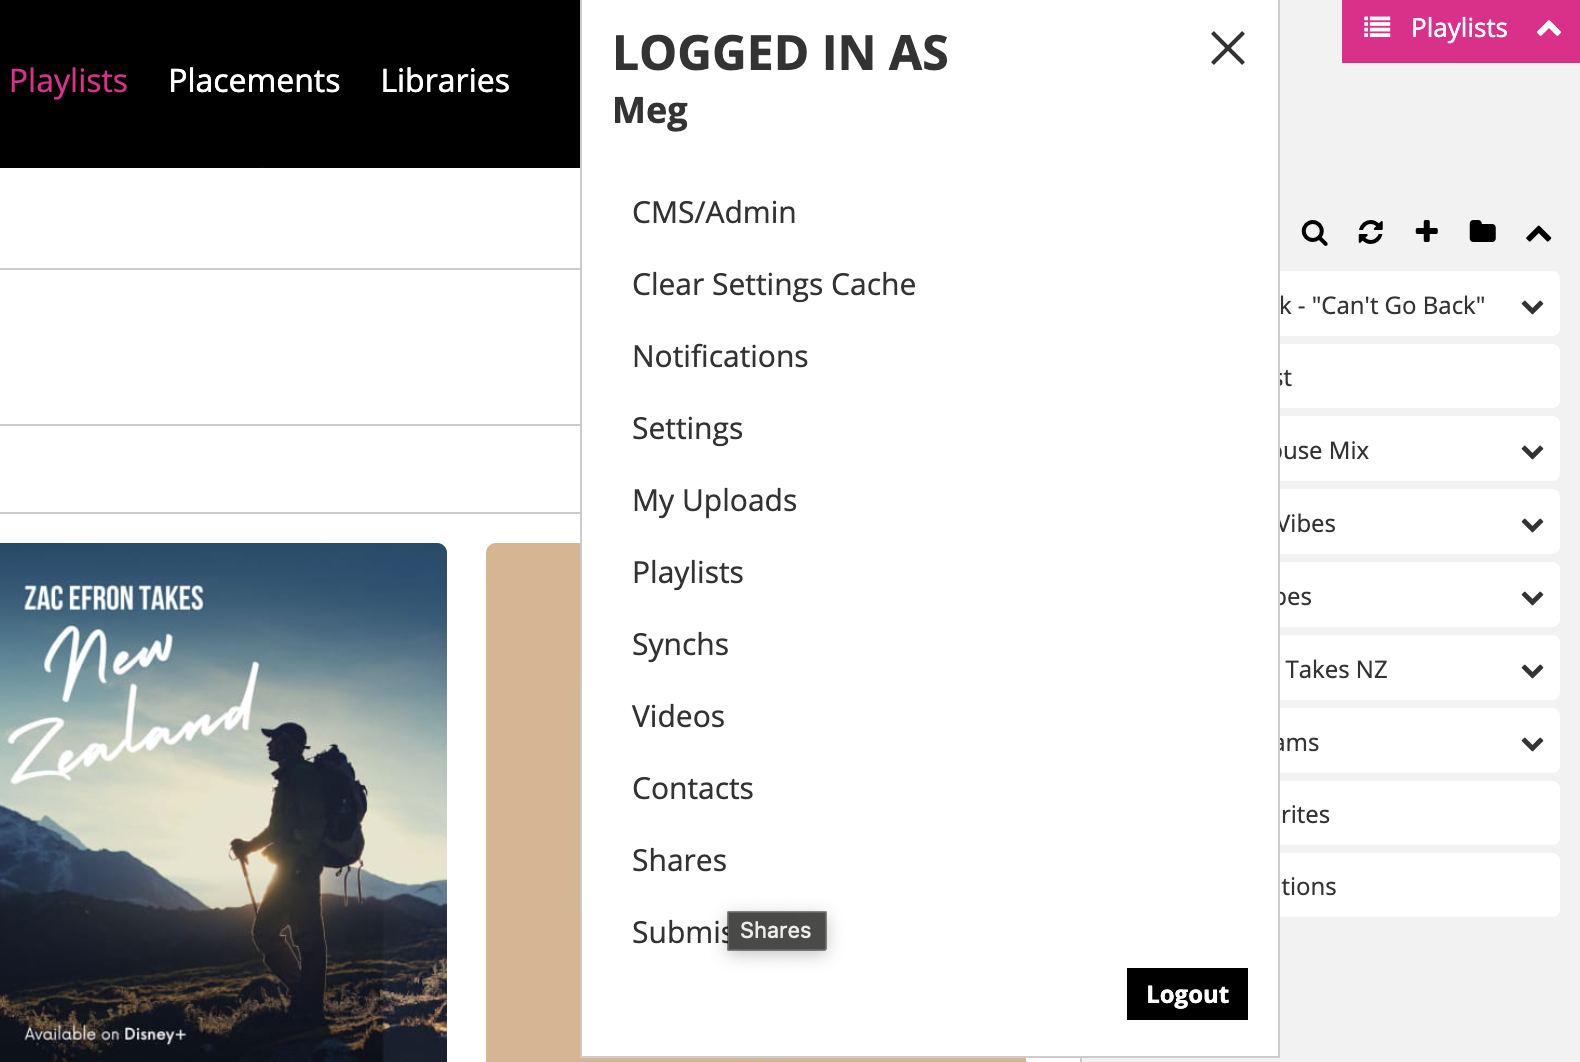1580x1062 pixels.
Task: Close the Logged In As menu
Action: point(1227,48)
